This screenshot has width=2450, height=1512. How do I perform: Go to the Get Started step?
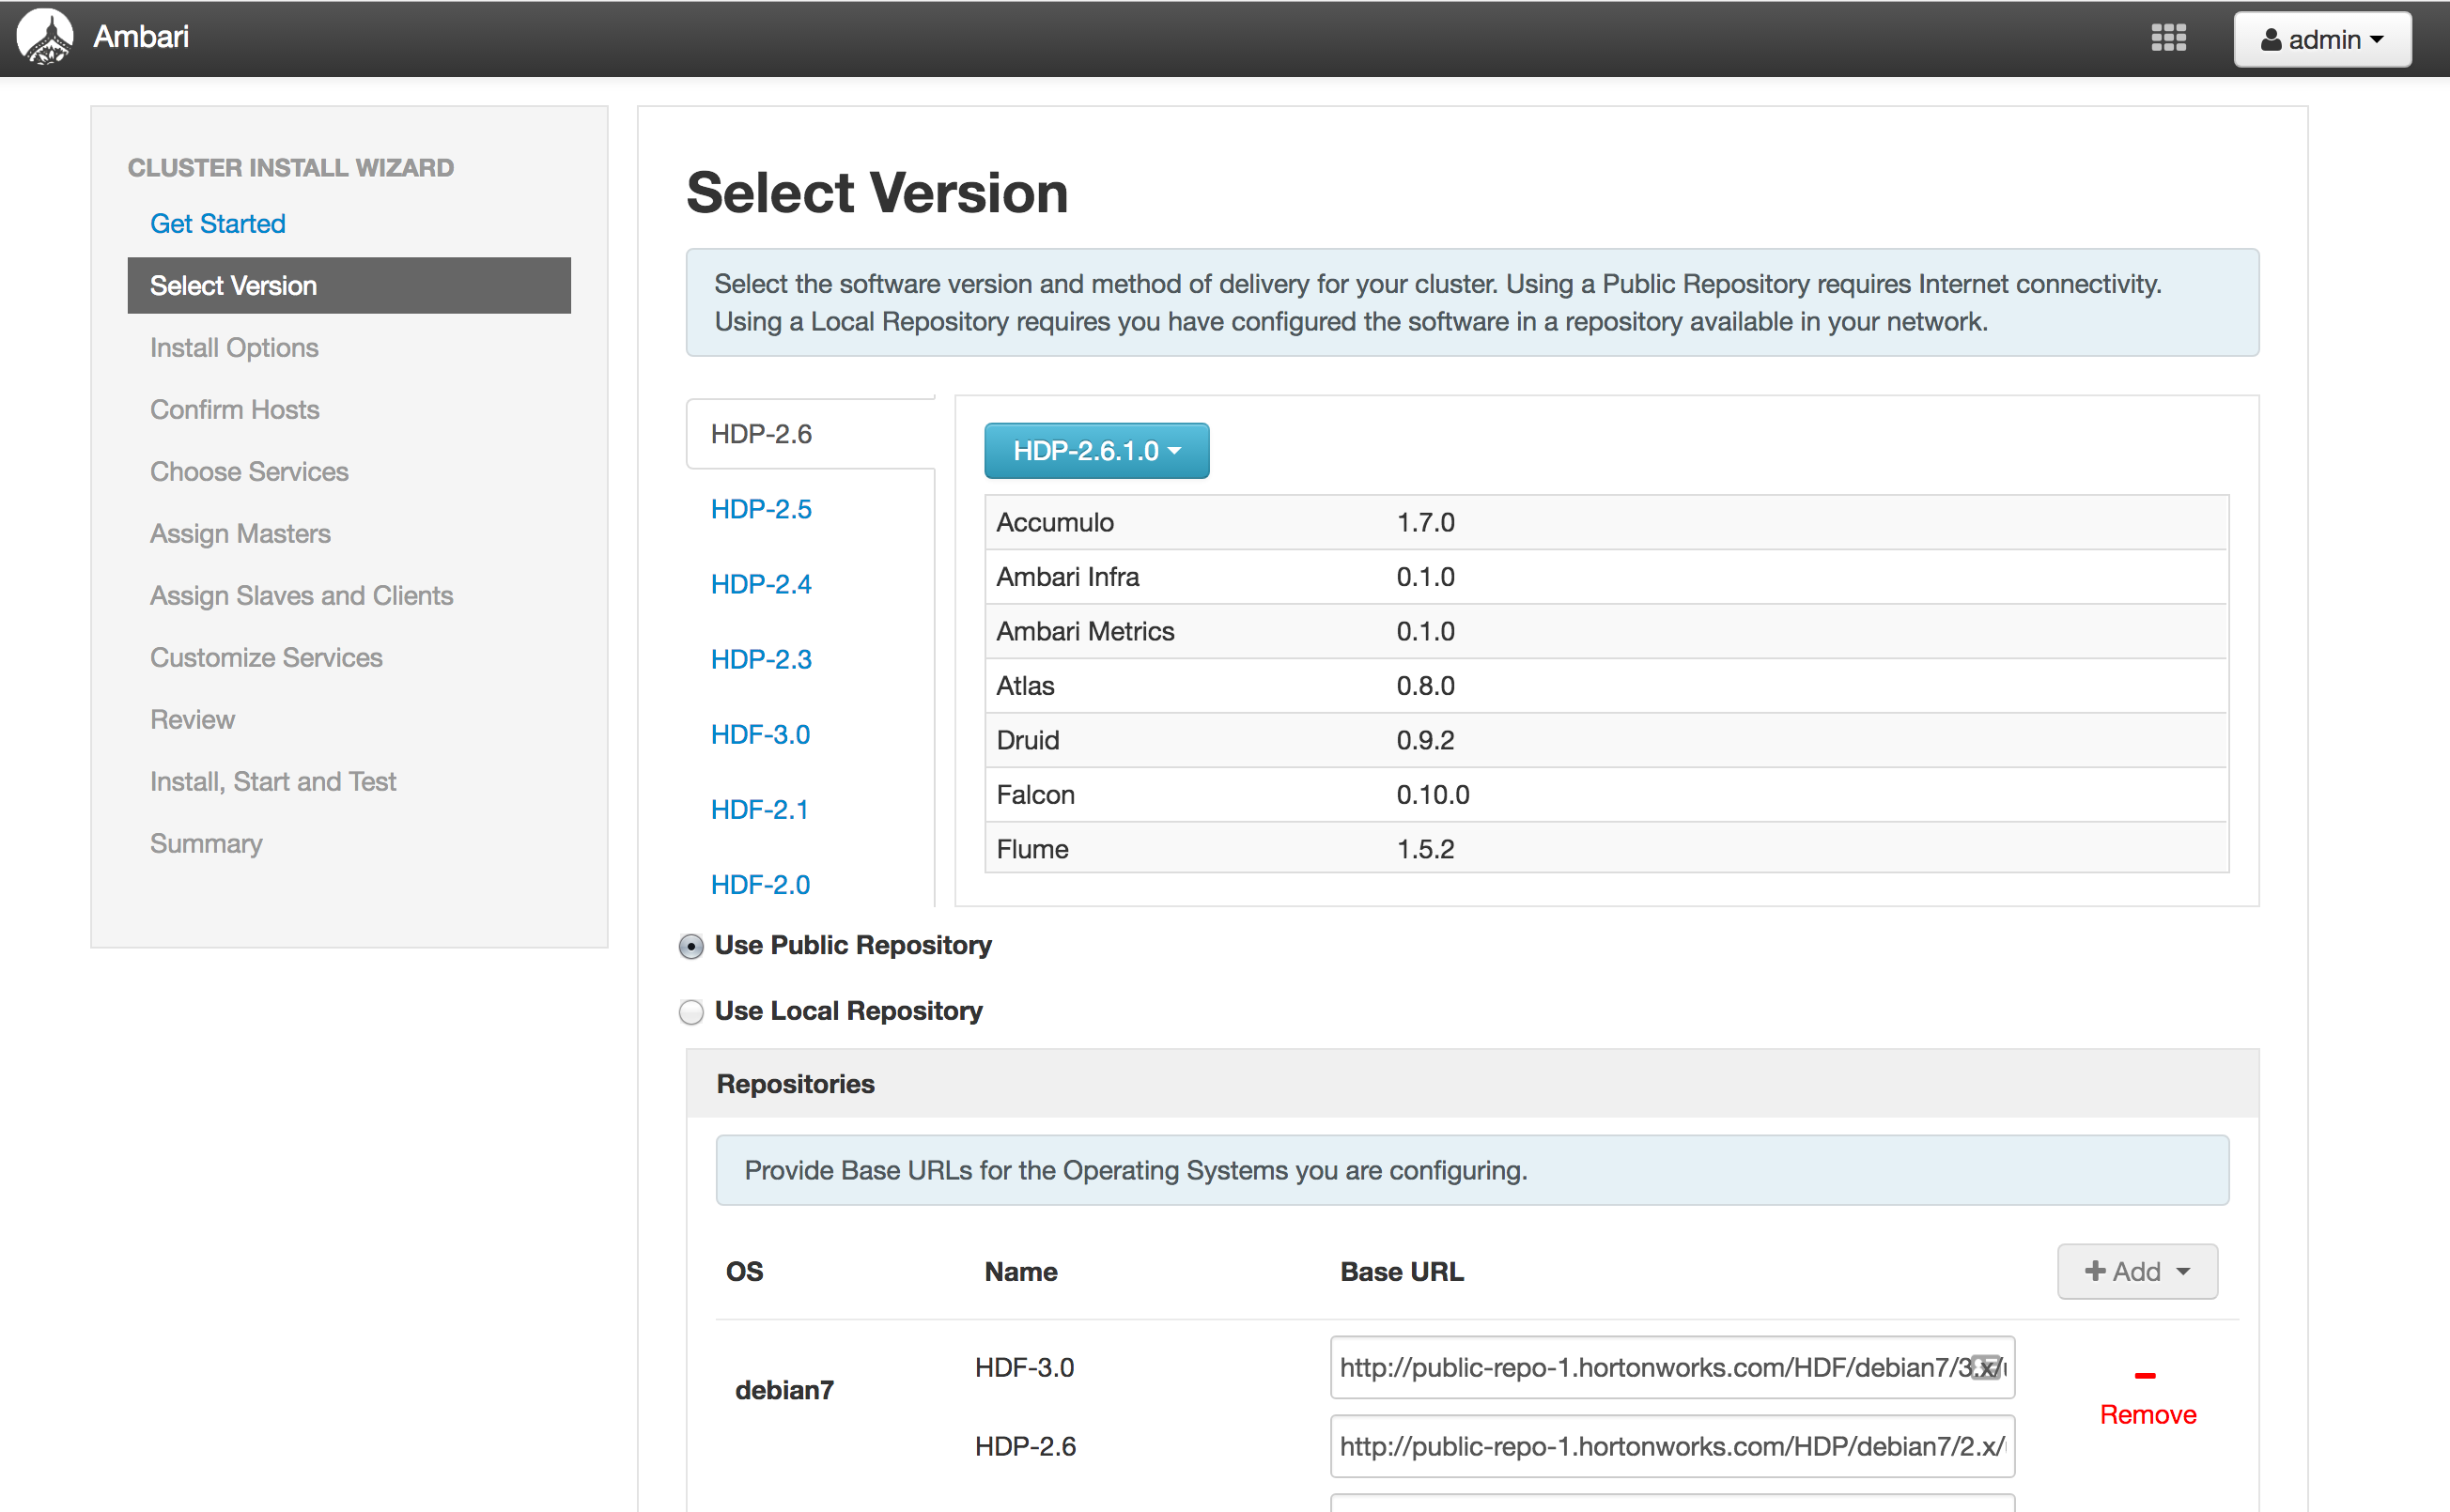tap(218, 224)
